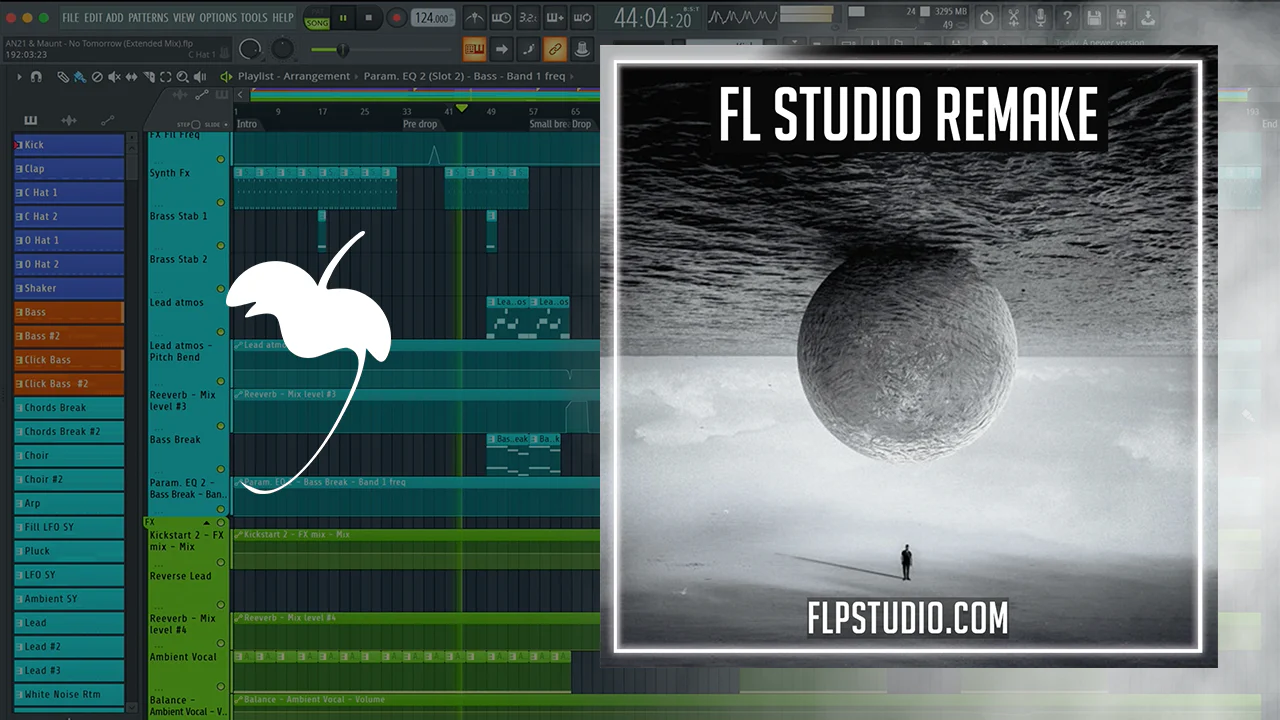Toggle mute dot on Brass Stab 1 track
Viewport: 1280px width, 720px height.
coord(221,245)
